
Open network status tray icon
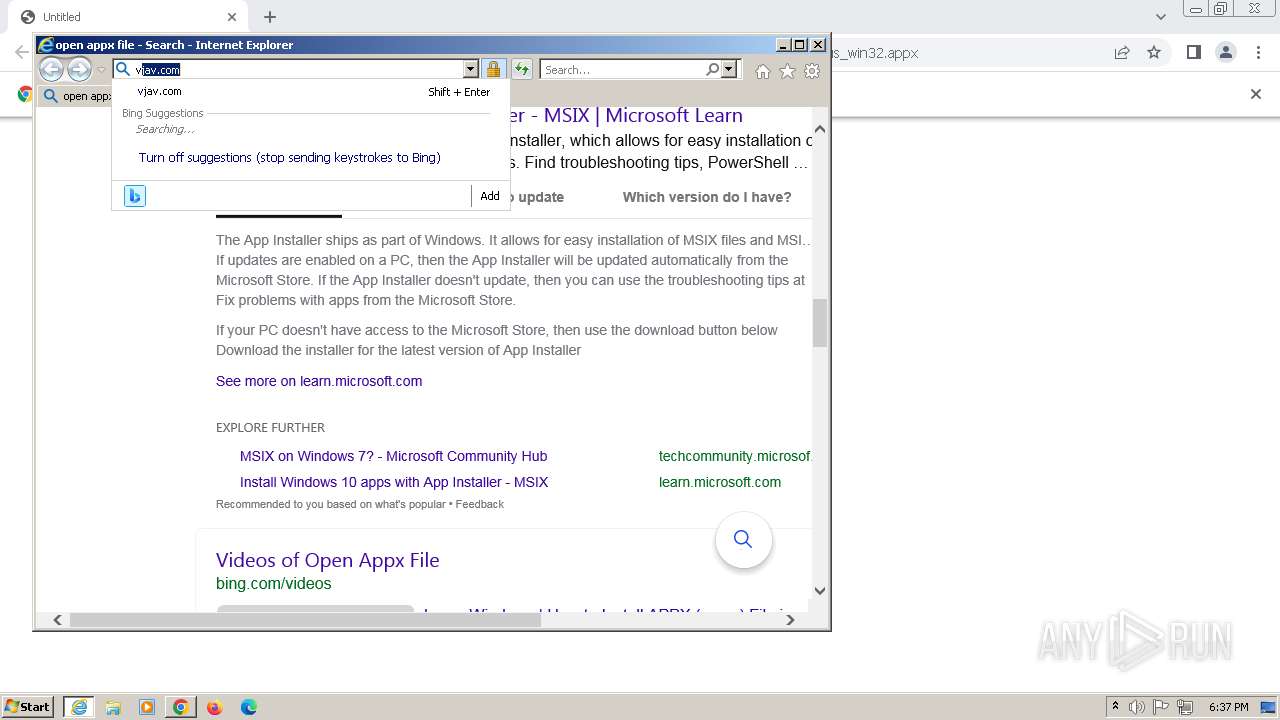click(1185, 707)
